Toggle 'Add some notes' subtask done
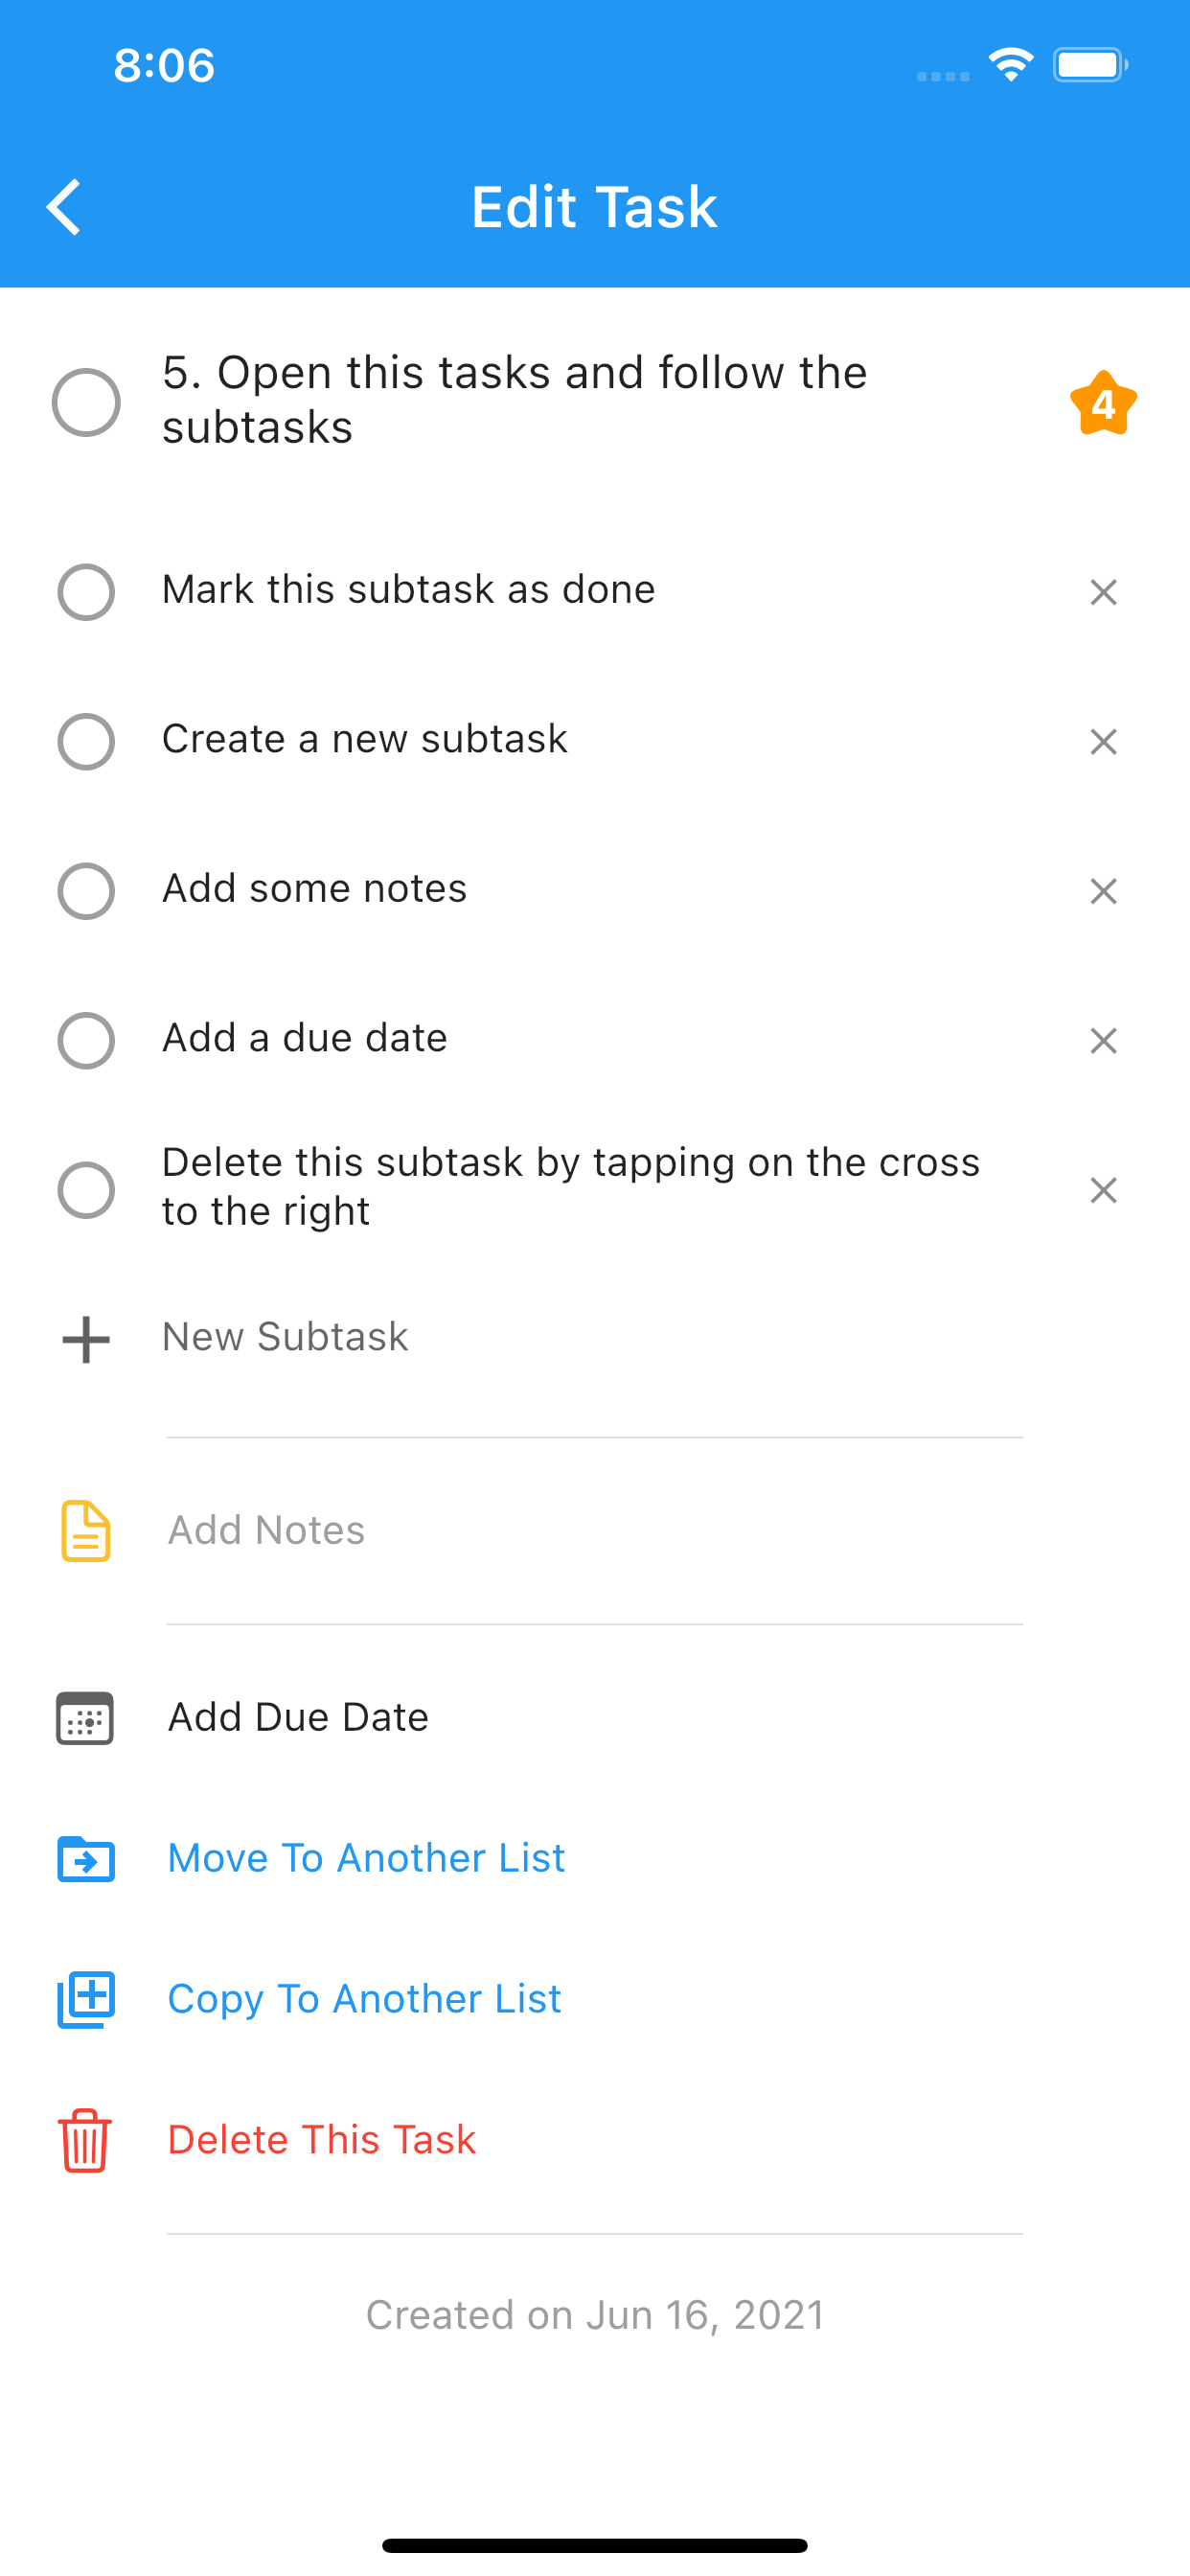The image size is (1190, 2576). click(86, 891)
